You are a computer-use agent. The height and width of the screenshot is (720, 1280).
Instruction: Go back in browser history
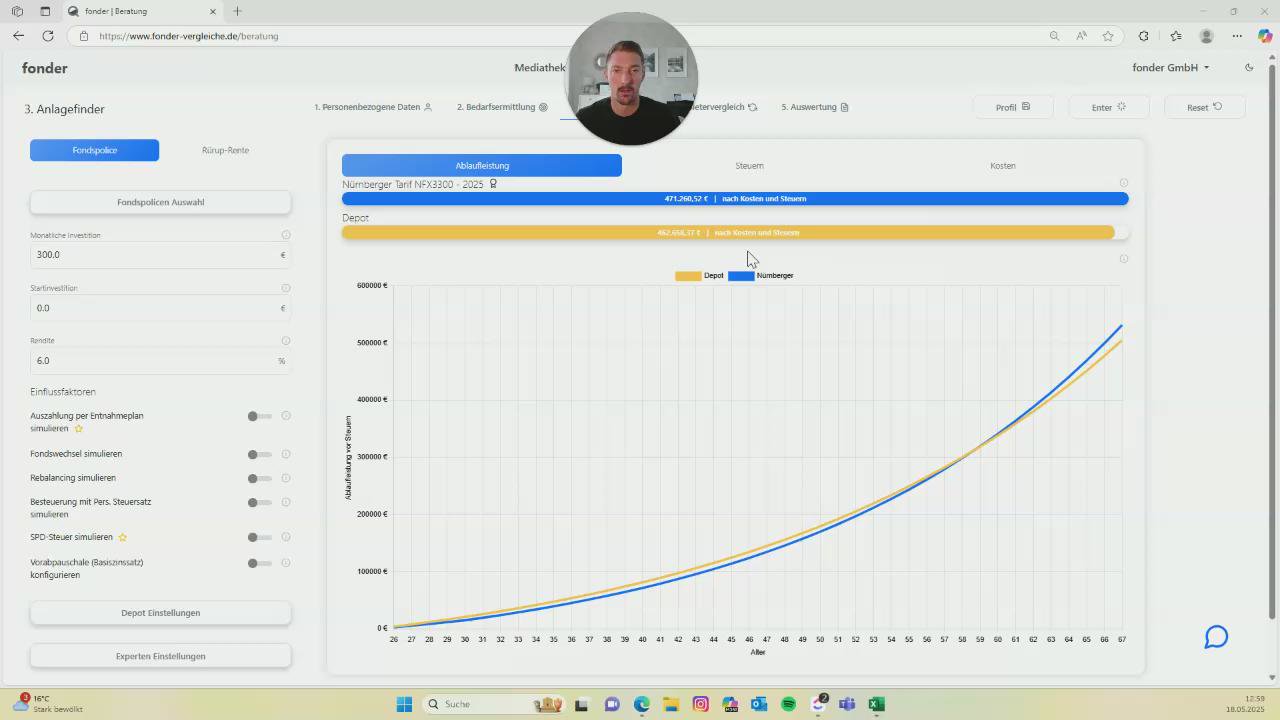click(18, 36)
